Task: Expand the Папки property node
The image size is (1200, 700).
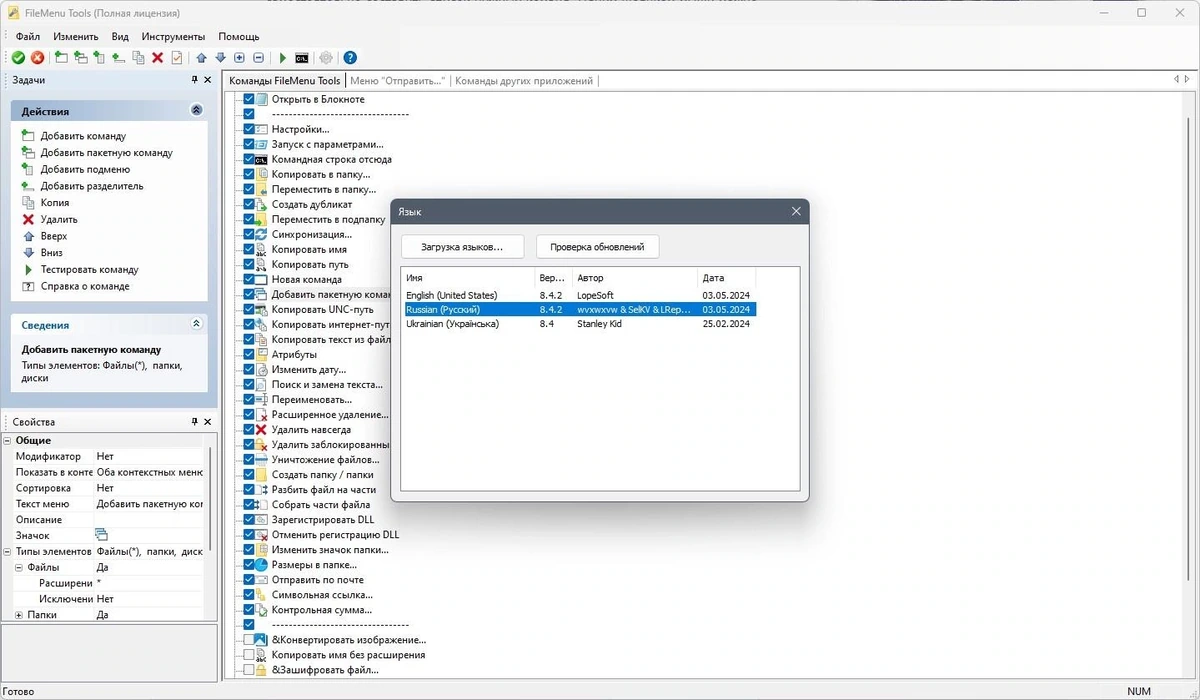Action: click(x=19, y=615)
